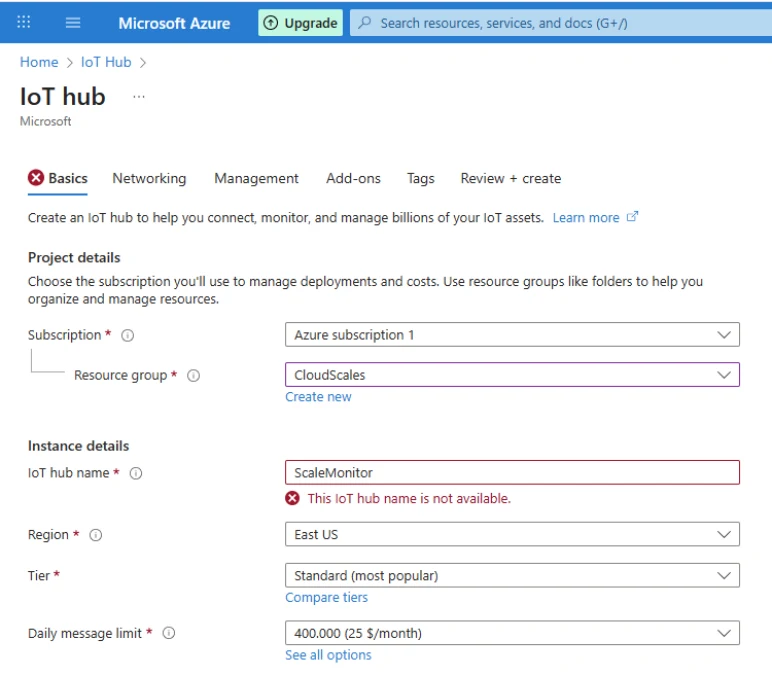Click the 'Microsoft' publisher text under title
Image resolution: width=772 pixels, height=676 pixels.
pos(45,121)
